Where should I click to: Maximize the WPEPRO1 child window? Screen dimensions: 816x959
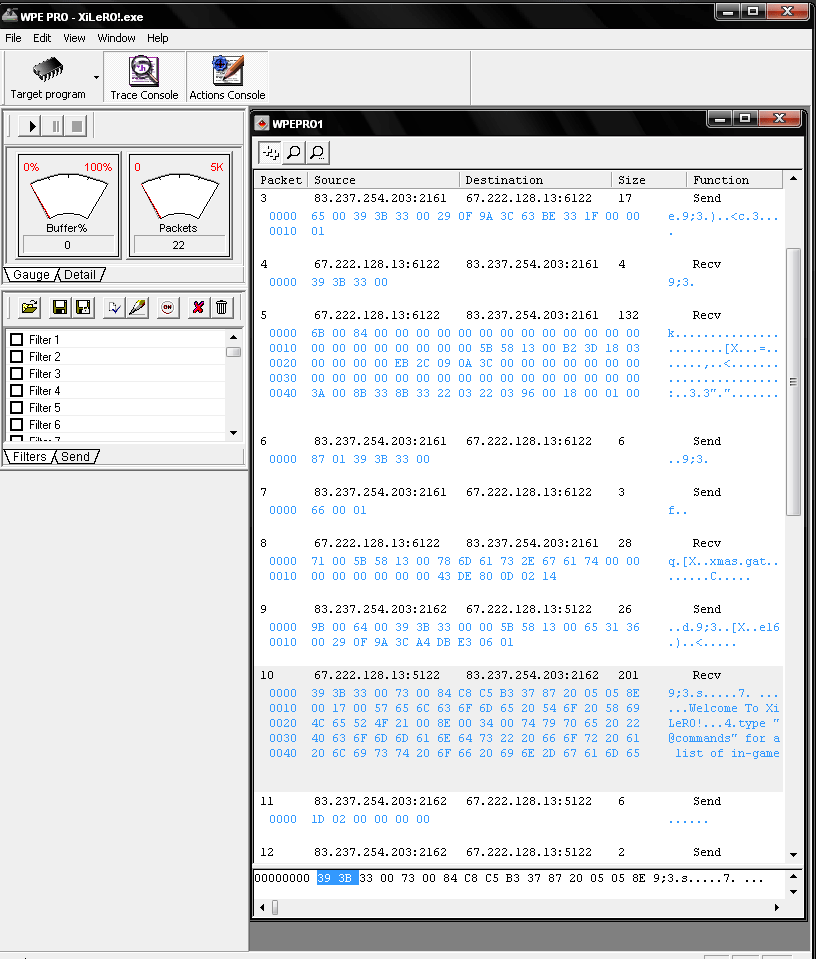(x=744, y=118)
